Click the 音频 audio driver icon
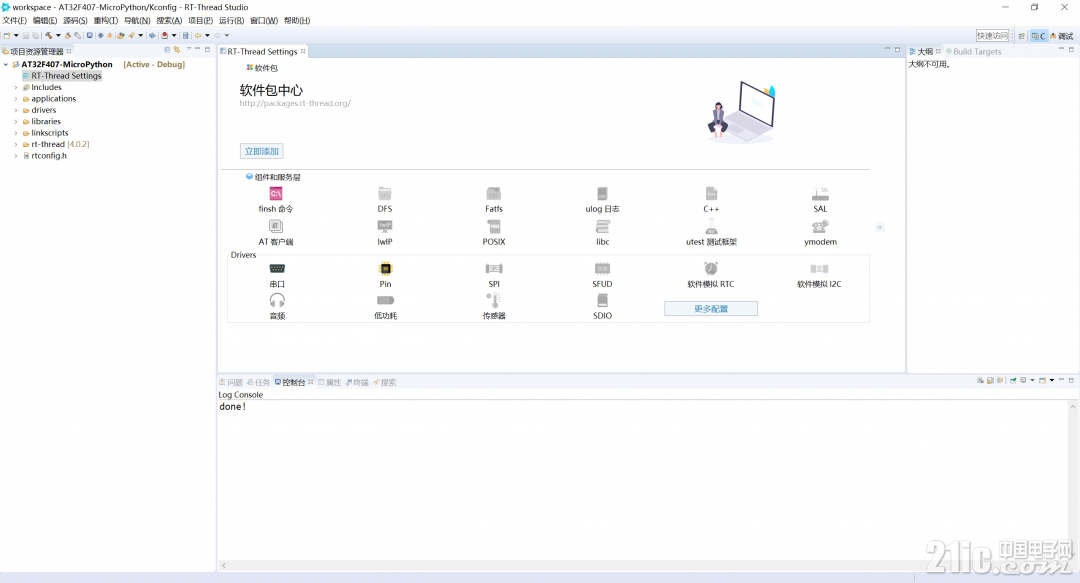1080x583 pixels. (x=277, y=300)
